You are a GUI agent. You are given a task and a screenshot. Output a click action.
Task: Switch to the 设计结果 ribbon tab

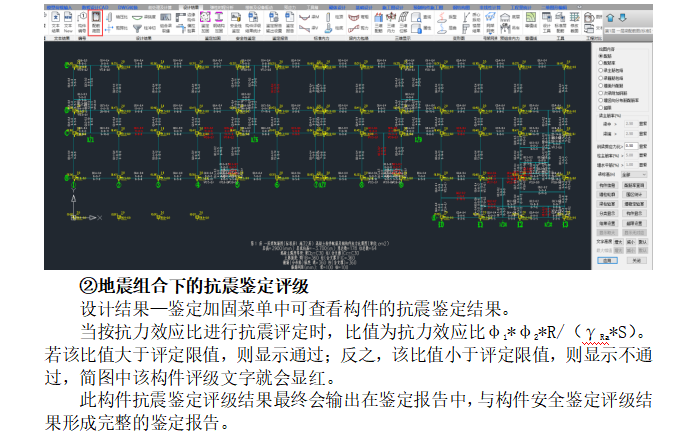191,7
